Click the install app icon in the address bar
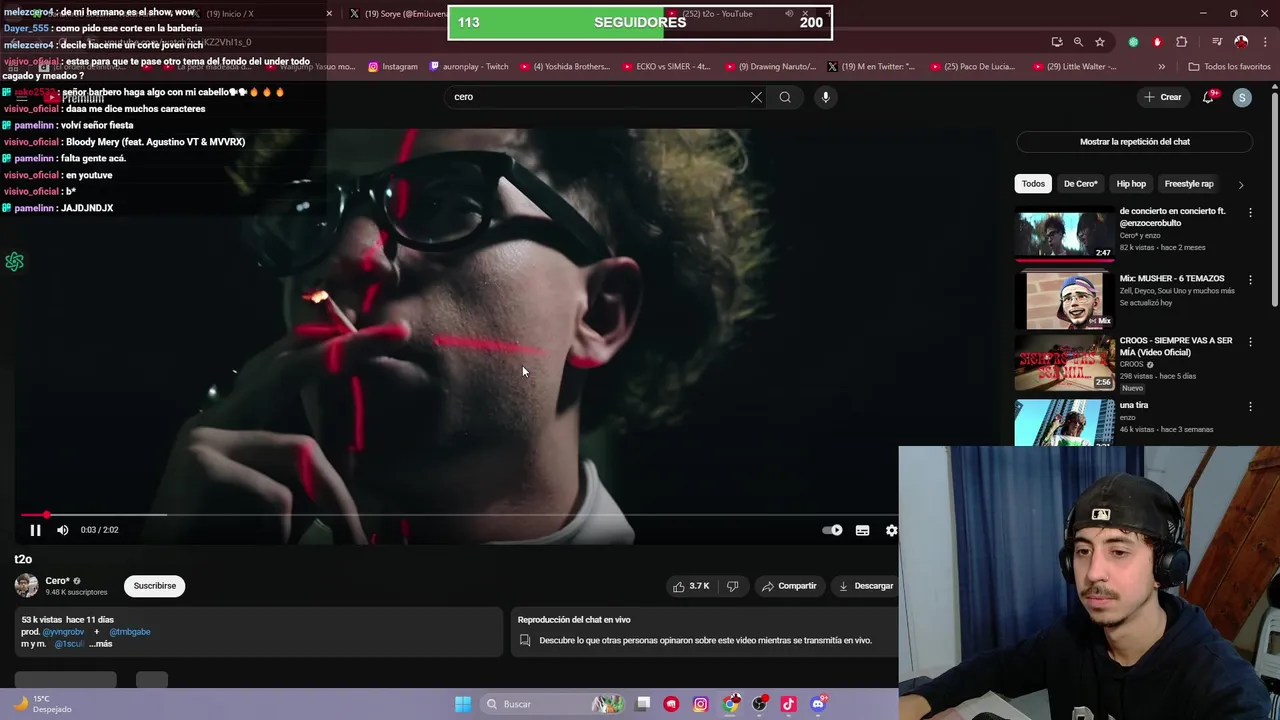This screenshot has height=720, width=1280. [1057, 42]
